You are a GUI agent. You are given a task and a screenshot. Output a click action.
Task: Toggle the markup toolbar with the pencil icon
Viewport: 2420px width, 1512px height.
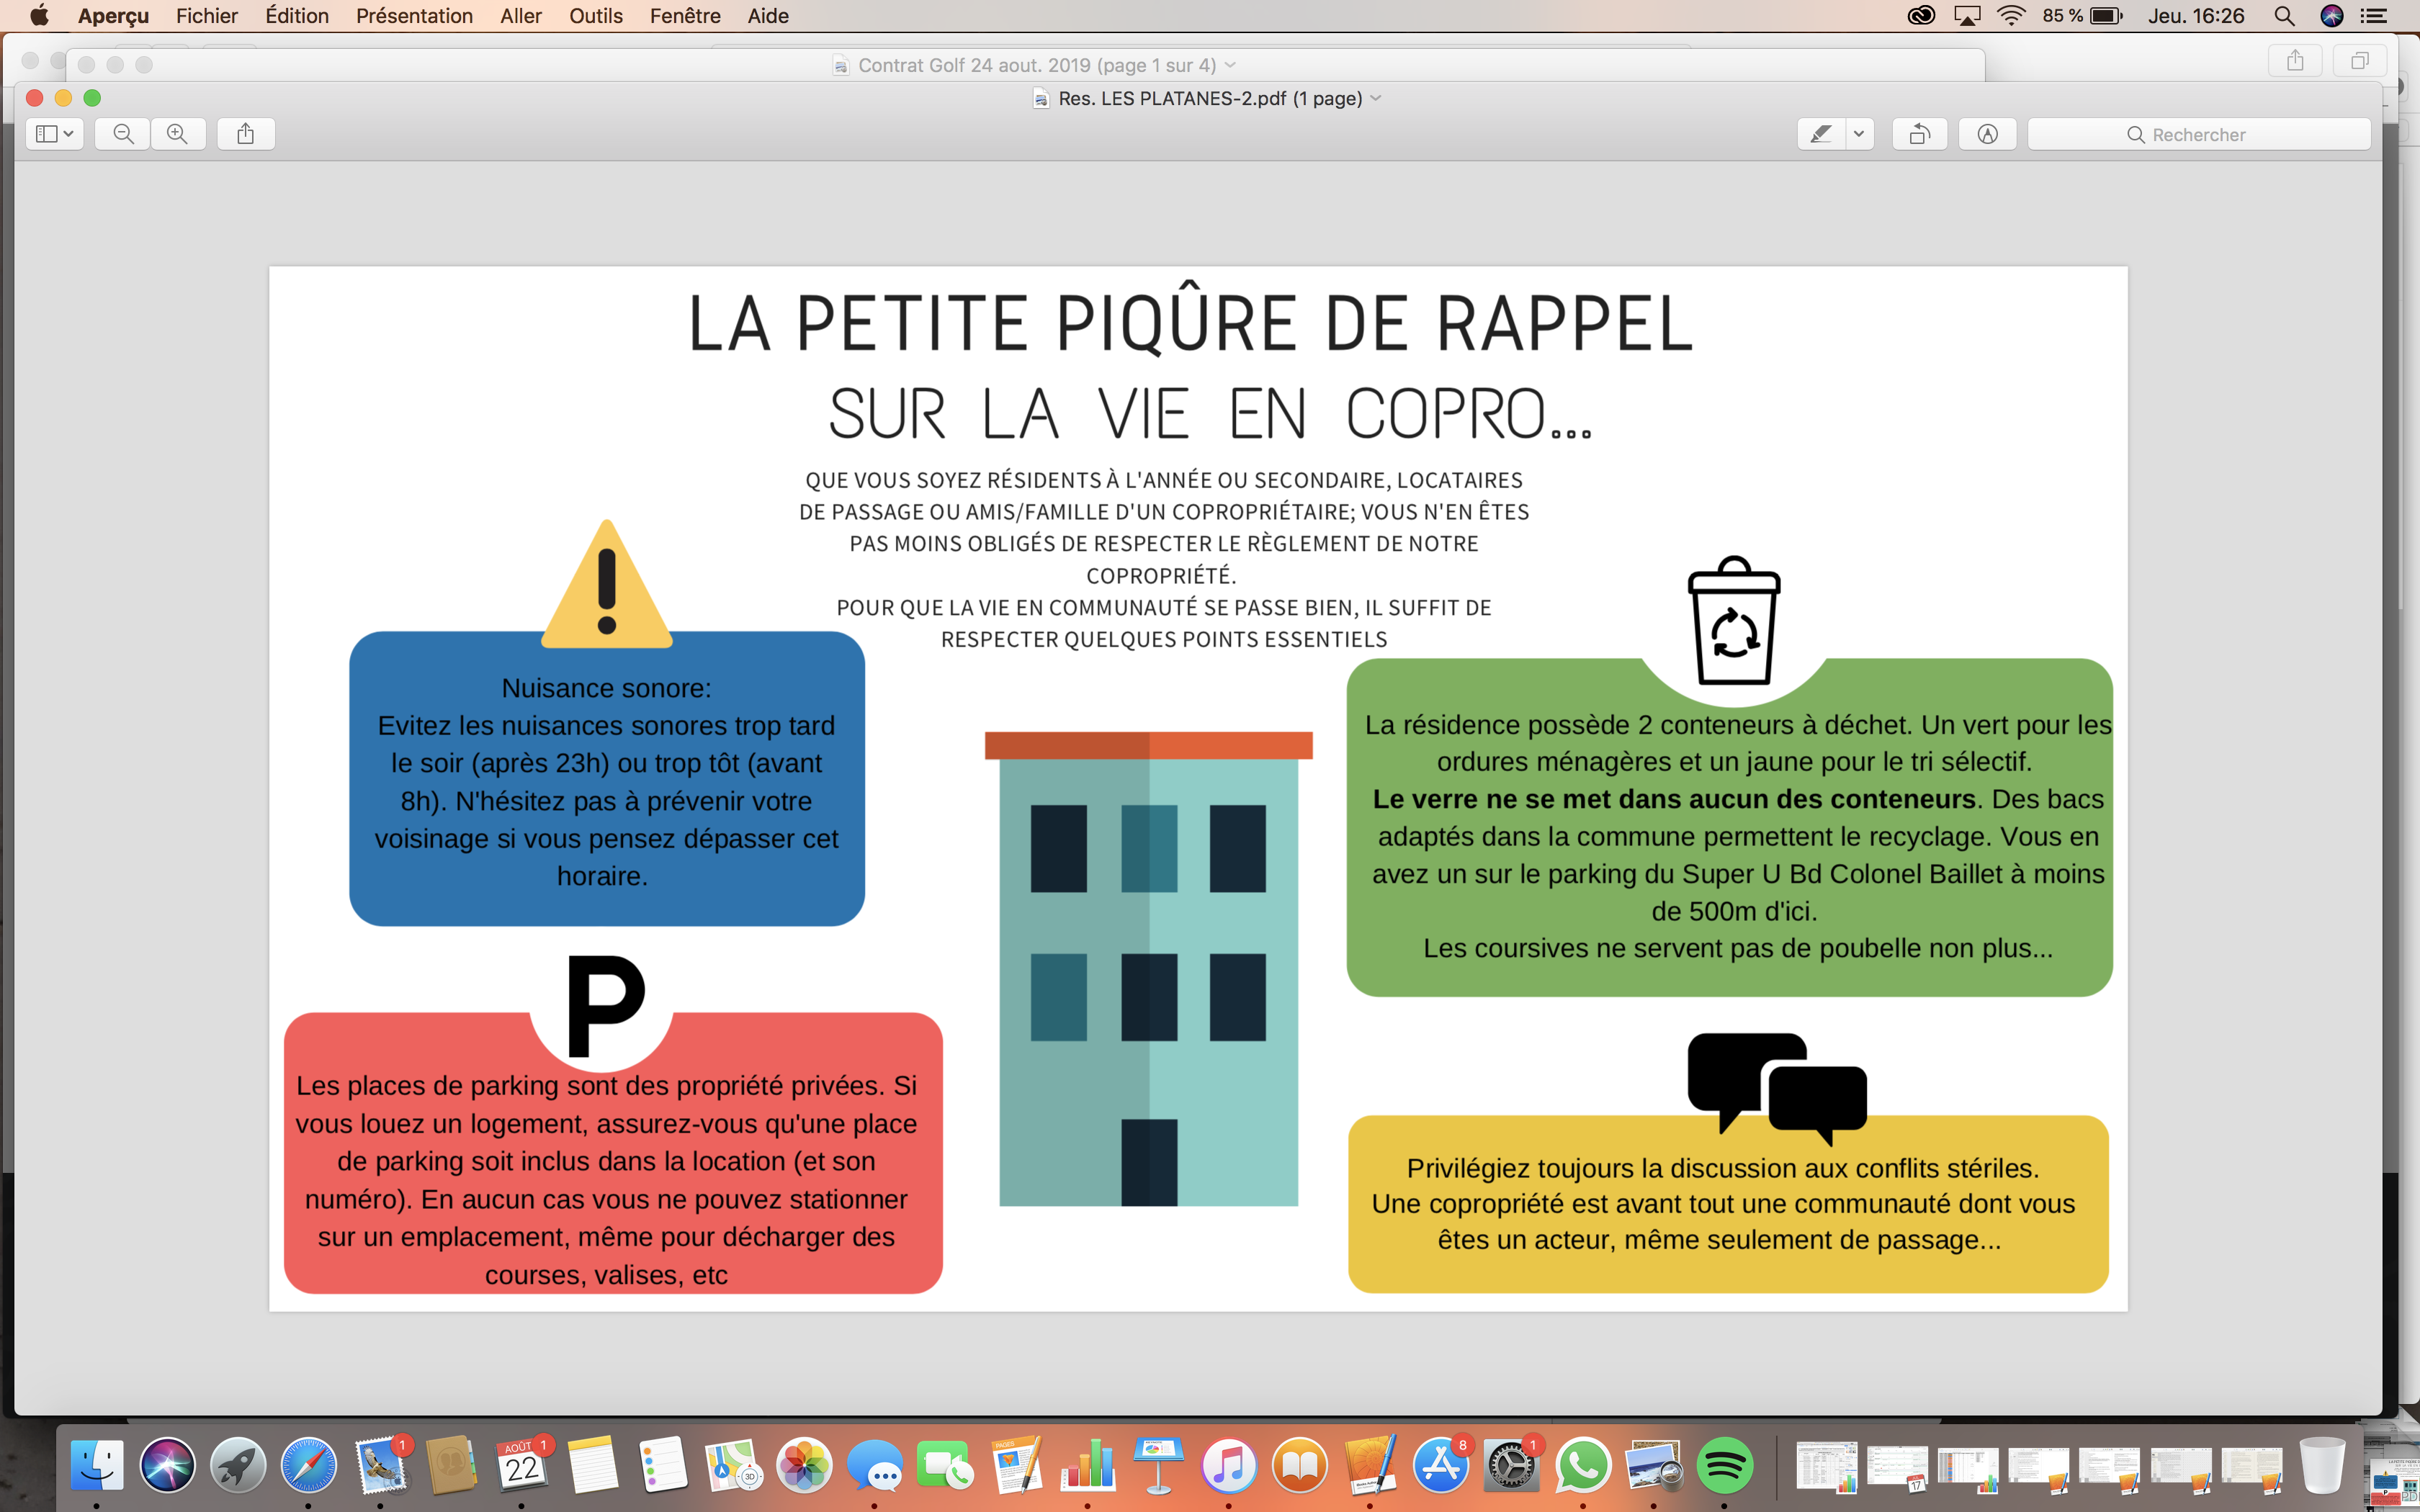click(x=1988, y=133)
